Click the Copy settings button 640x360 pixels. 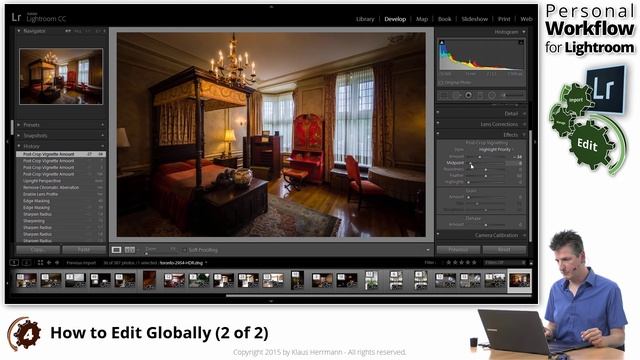click(38, 249)
